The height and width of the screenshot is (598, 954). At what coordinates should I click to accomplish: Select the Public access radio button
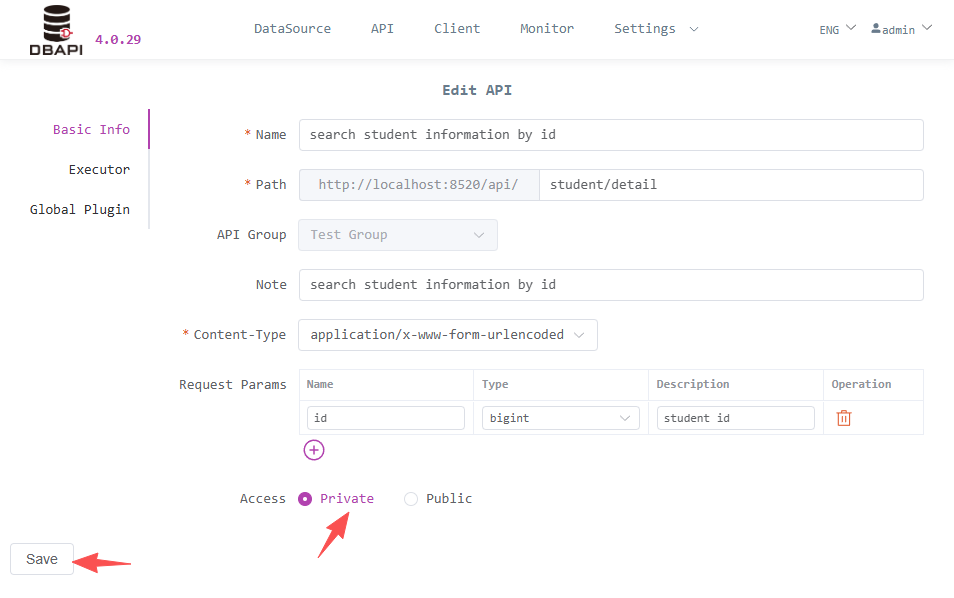[411, 498]
